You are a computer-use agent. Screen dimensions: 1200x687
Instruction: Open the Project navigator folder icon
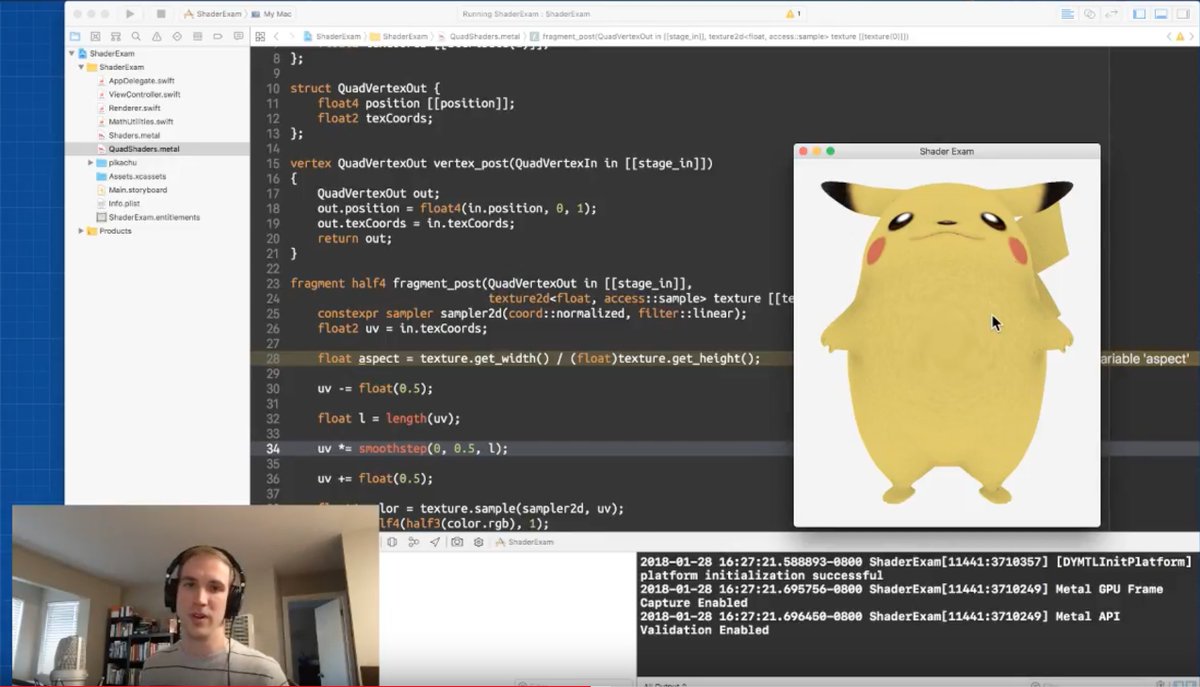(74, 36)
